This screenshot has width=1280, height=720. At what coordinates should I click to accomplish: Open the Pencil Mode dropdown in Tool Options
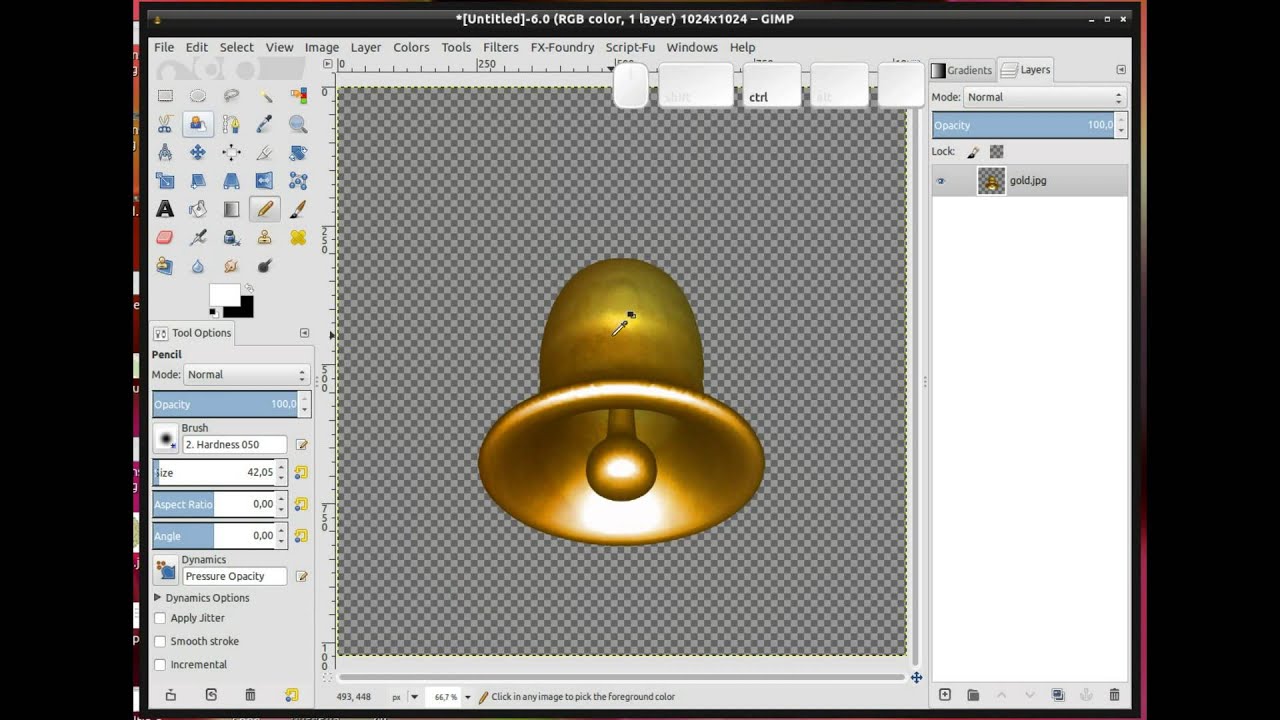[x=246, y=374]
